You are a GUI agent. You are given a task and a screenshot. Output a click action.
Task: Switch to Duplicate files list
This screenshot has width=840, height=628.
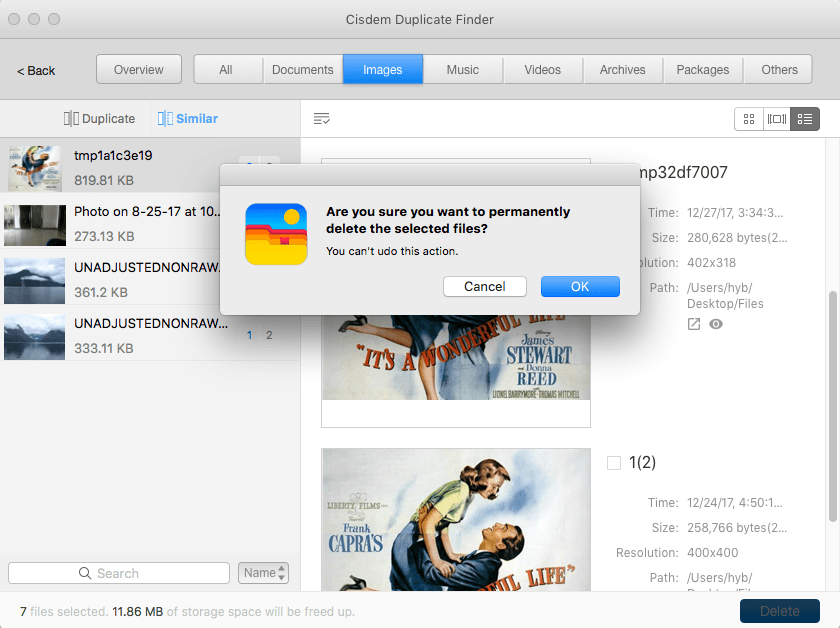(100, 118)
